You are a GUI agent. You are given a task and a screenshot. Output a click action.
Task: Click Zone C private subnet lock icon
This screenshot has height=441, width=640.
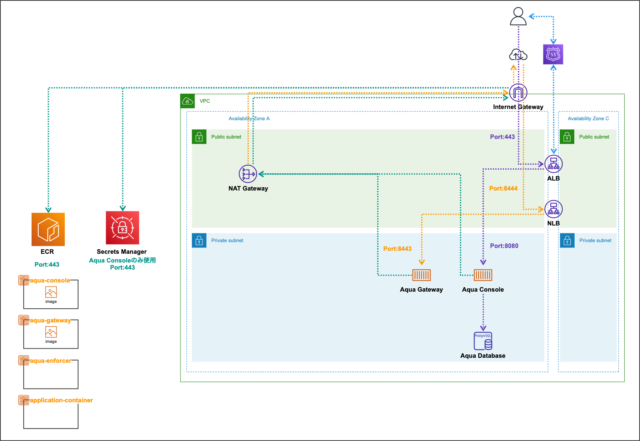coord(567,241)
